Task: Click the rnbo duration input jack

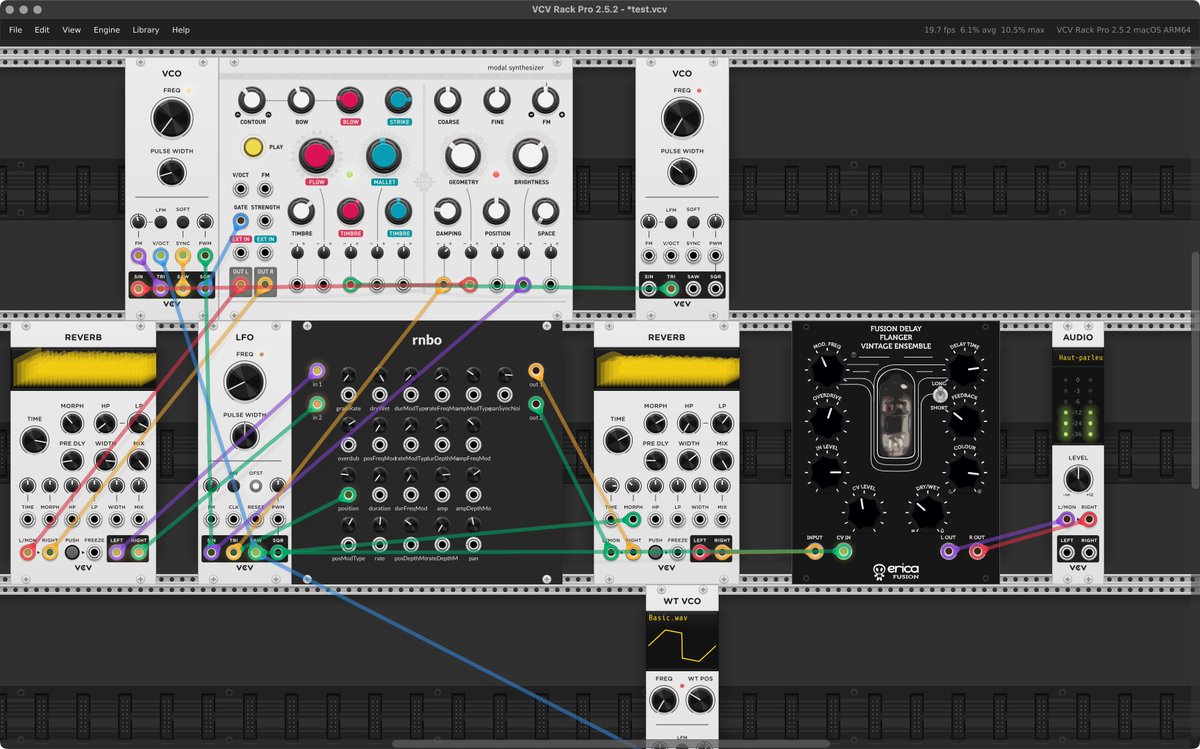Action: tap(380, 495)
